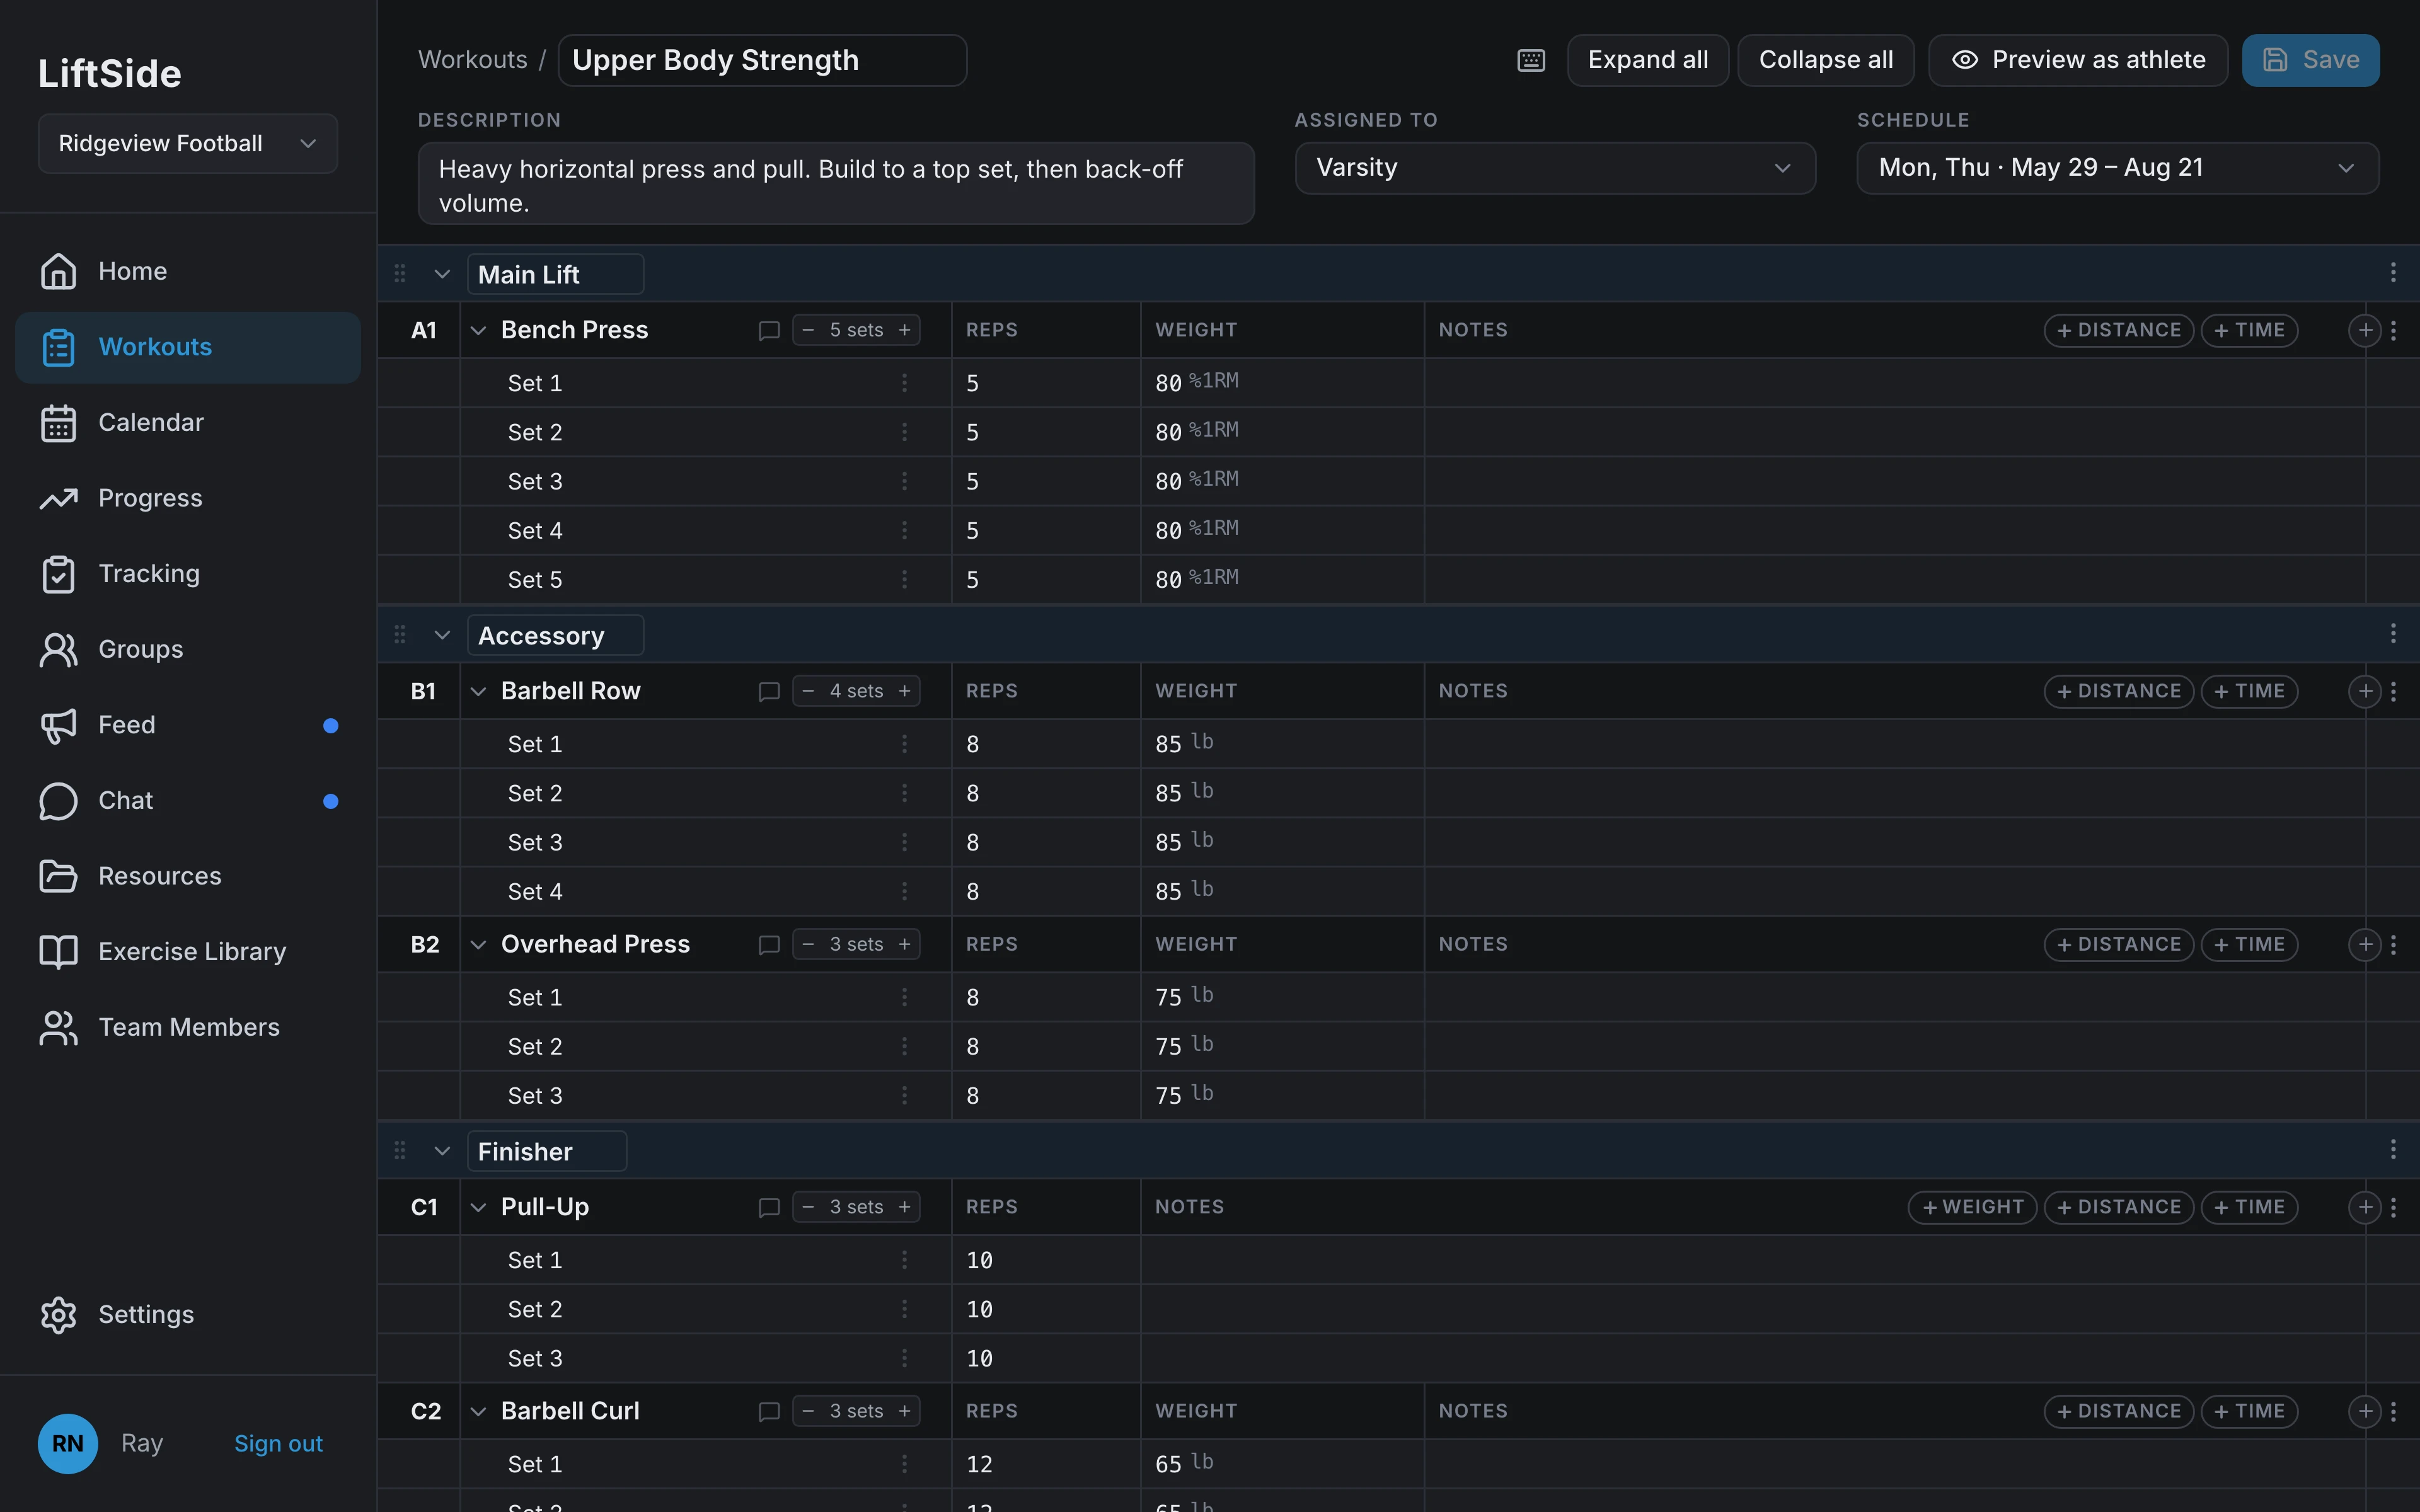The image size is (2420, 1512).
Task: Click the Sign out link
Action: 278,1443
